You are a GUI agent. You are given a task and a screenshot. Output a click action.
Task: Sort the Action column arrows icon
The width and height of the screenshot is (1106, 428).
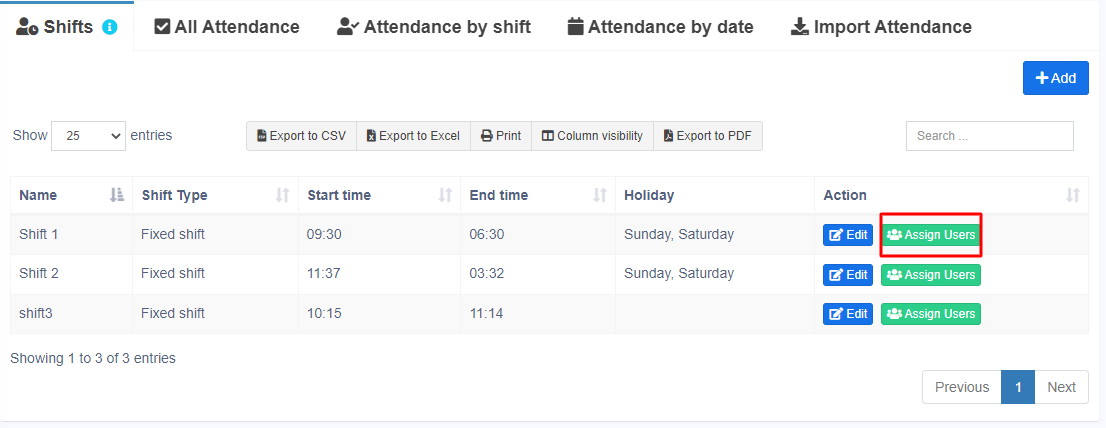point(1073,195)
